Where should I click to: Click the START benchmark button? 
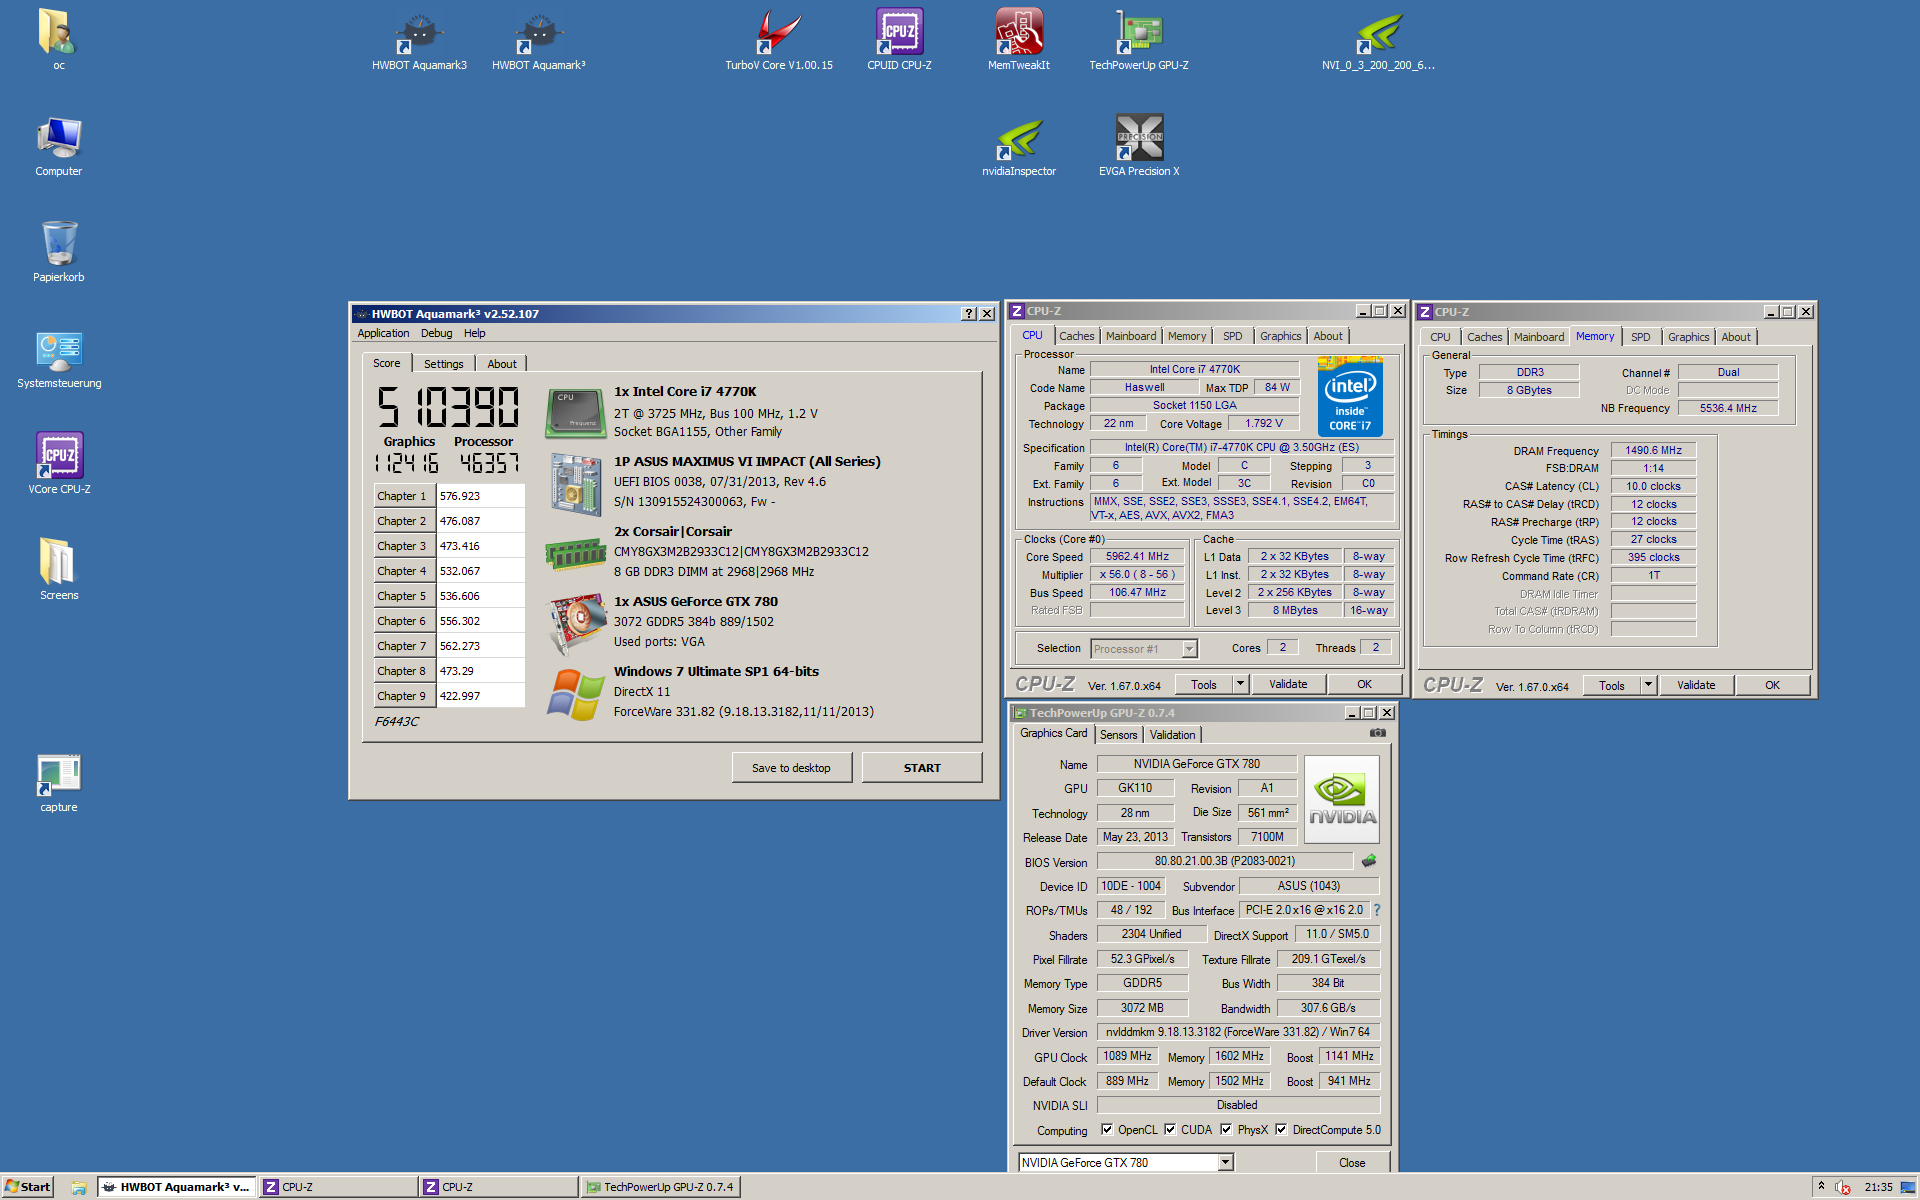coord(921,768)
